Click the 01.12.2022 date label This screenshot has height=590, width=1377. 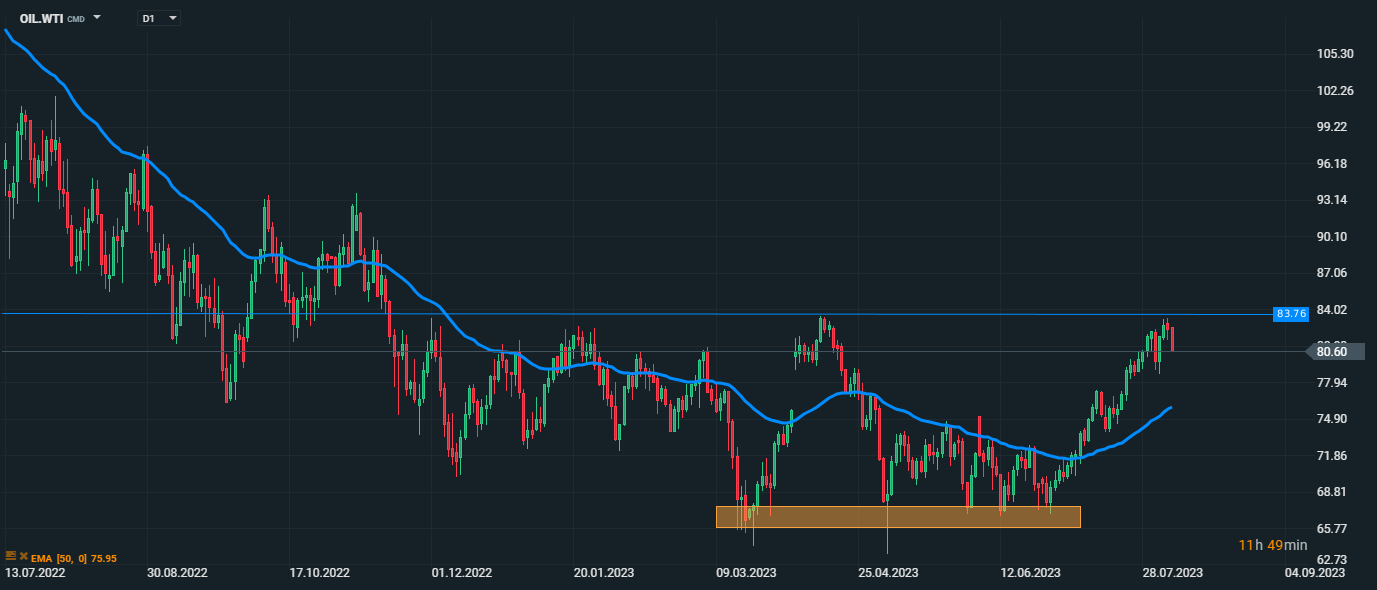pyautogui.click(x=462, y=573)
